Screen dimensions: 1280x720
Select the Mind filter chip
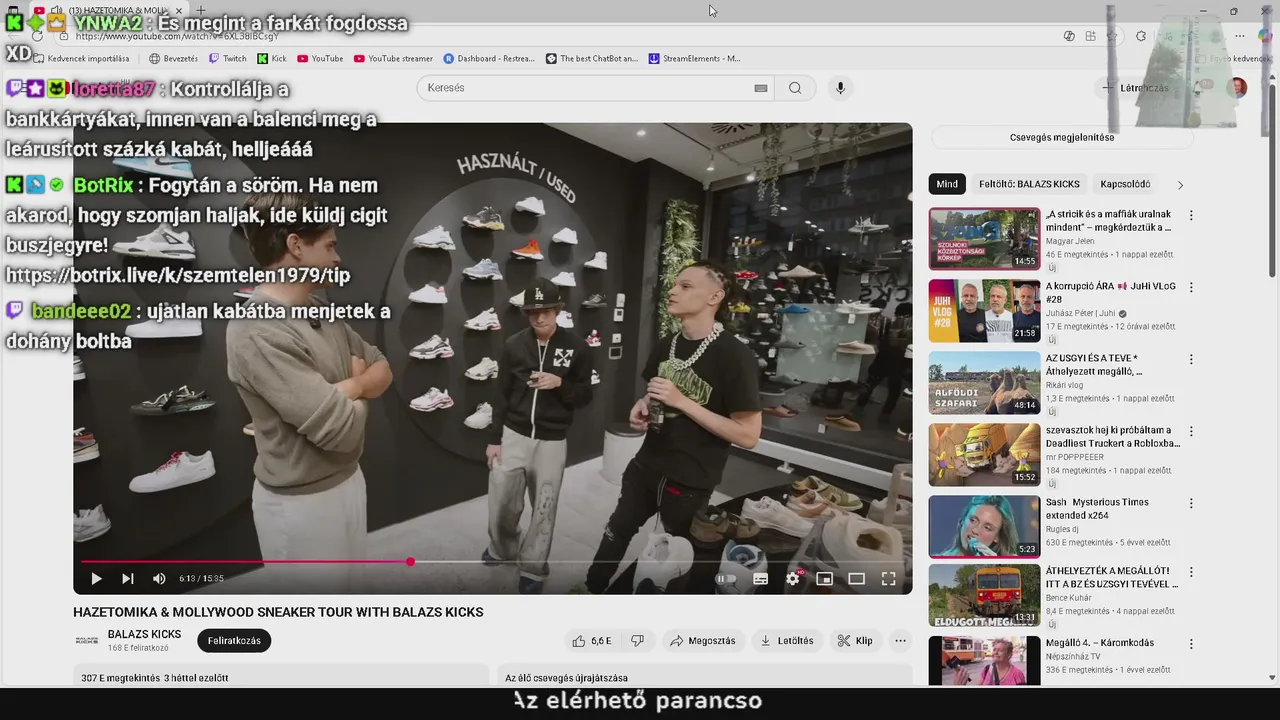click(x=947, y=184)
